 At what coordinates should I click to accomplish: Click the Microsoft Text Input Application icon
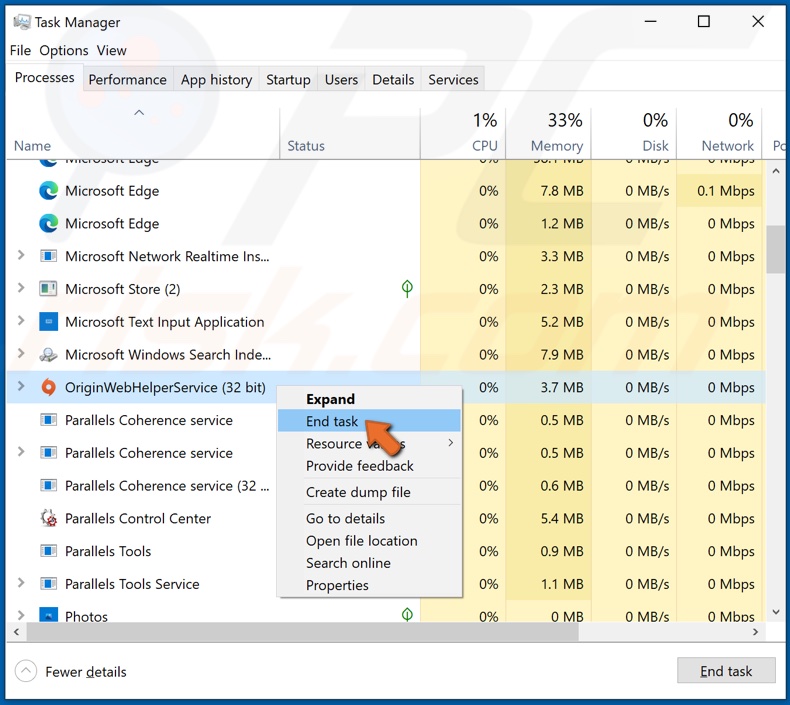(48, 322)
